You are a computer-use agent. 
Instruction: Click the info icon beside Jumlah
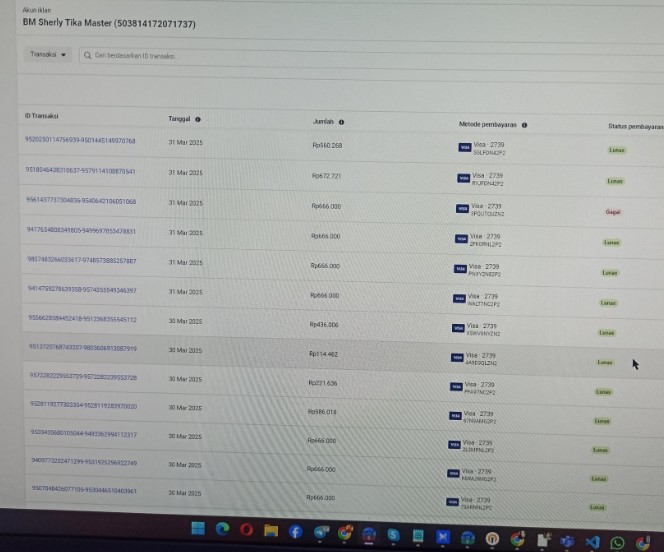pyautogui.click(x=342, y=122)
